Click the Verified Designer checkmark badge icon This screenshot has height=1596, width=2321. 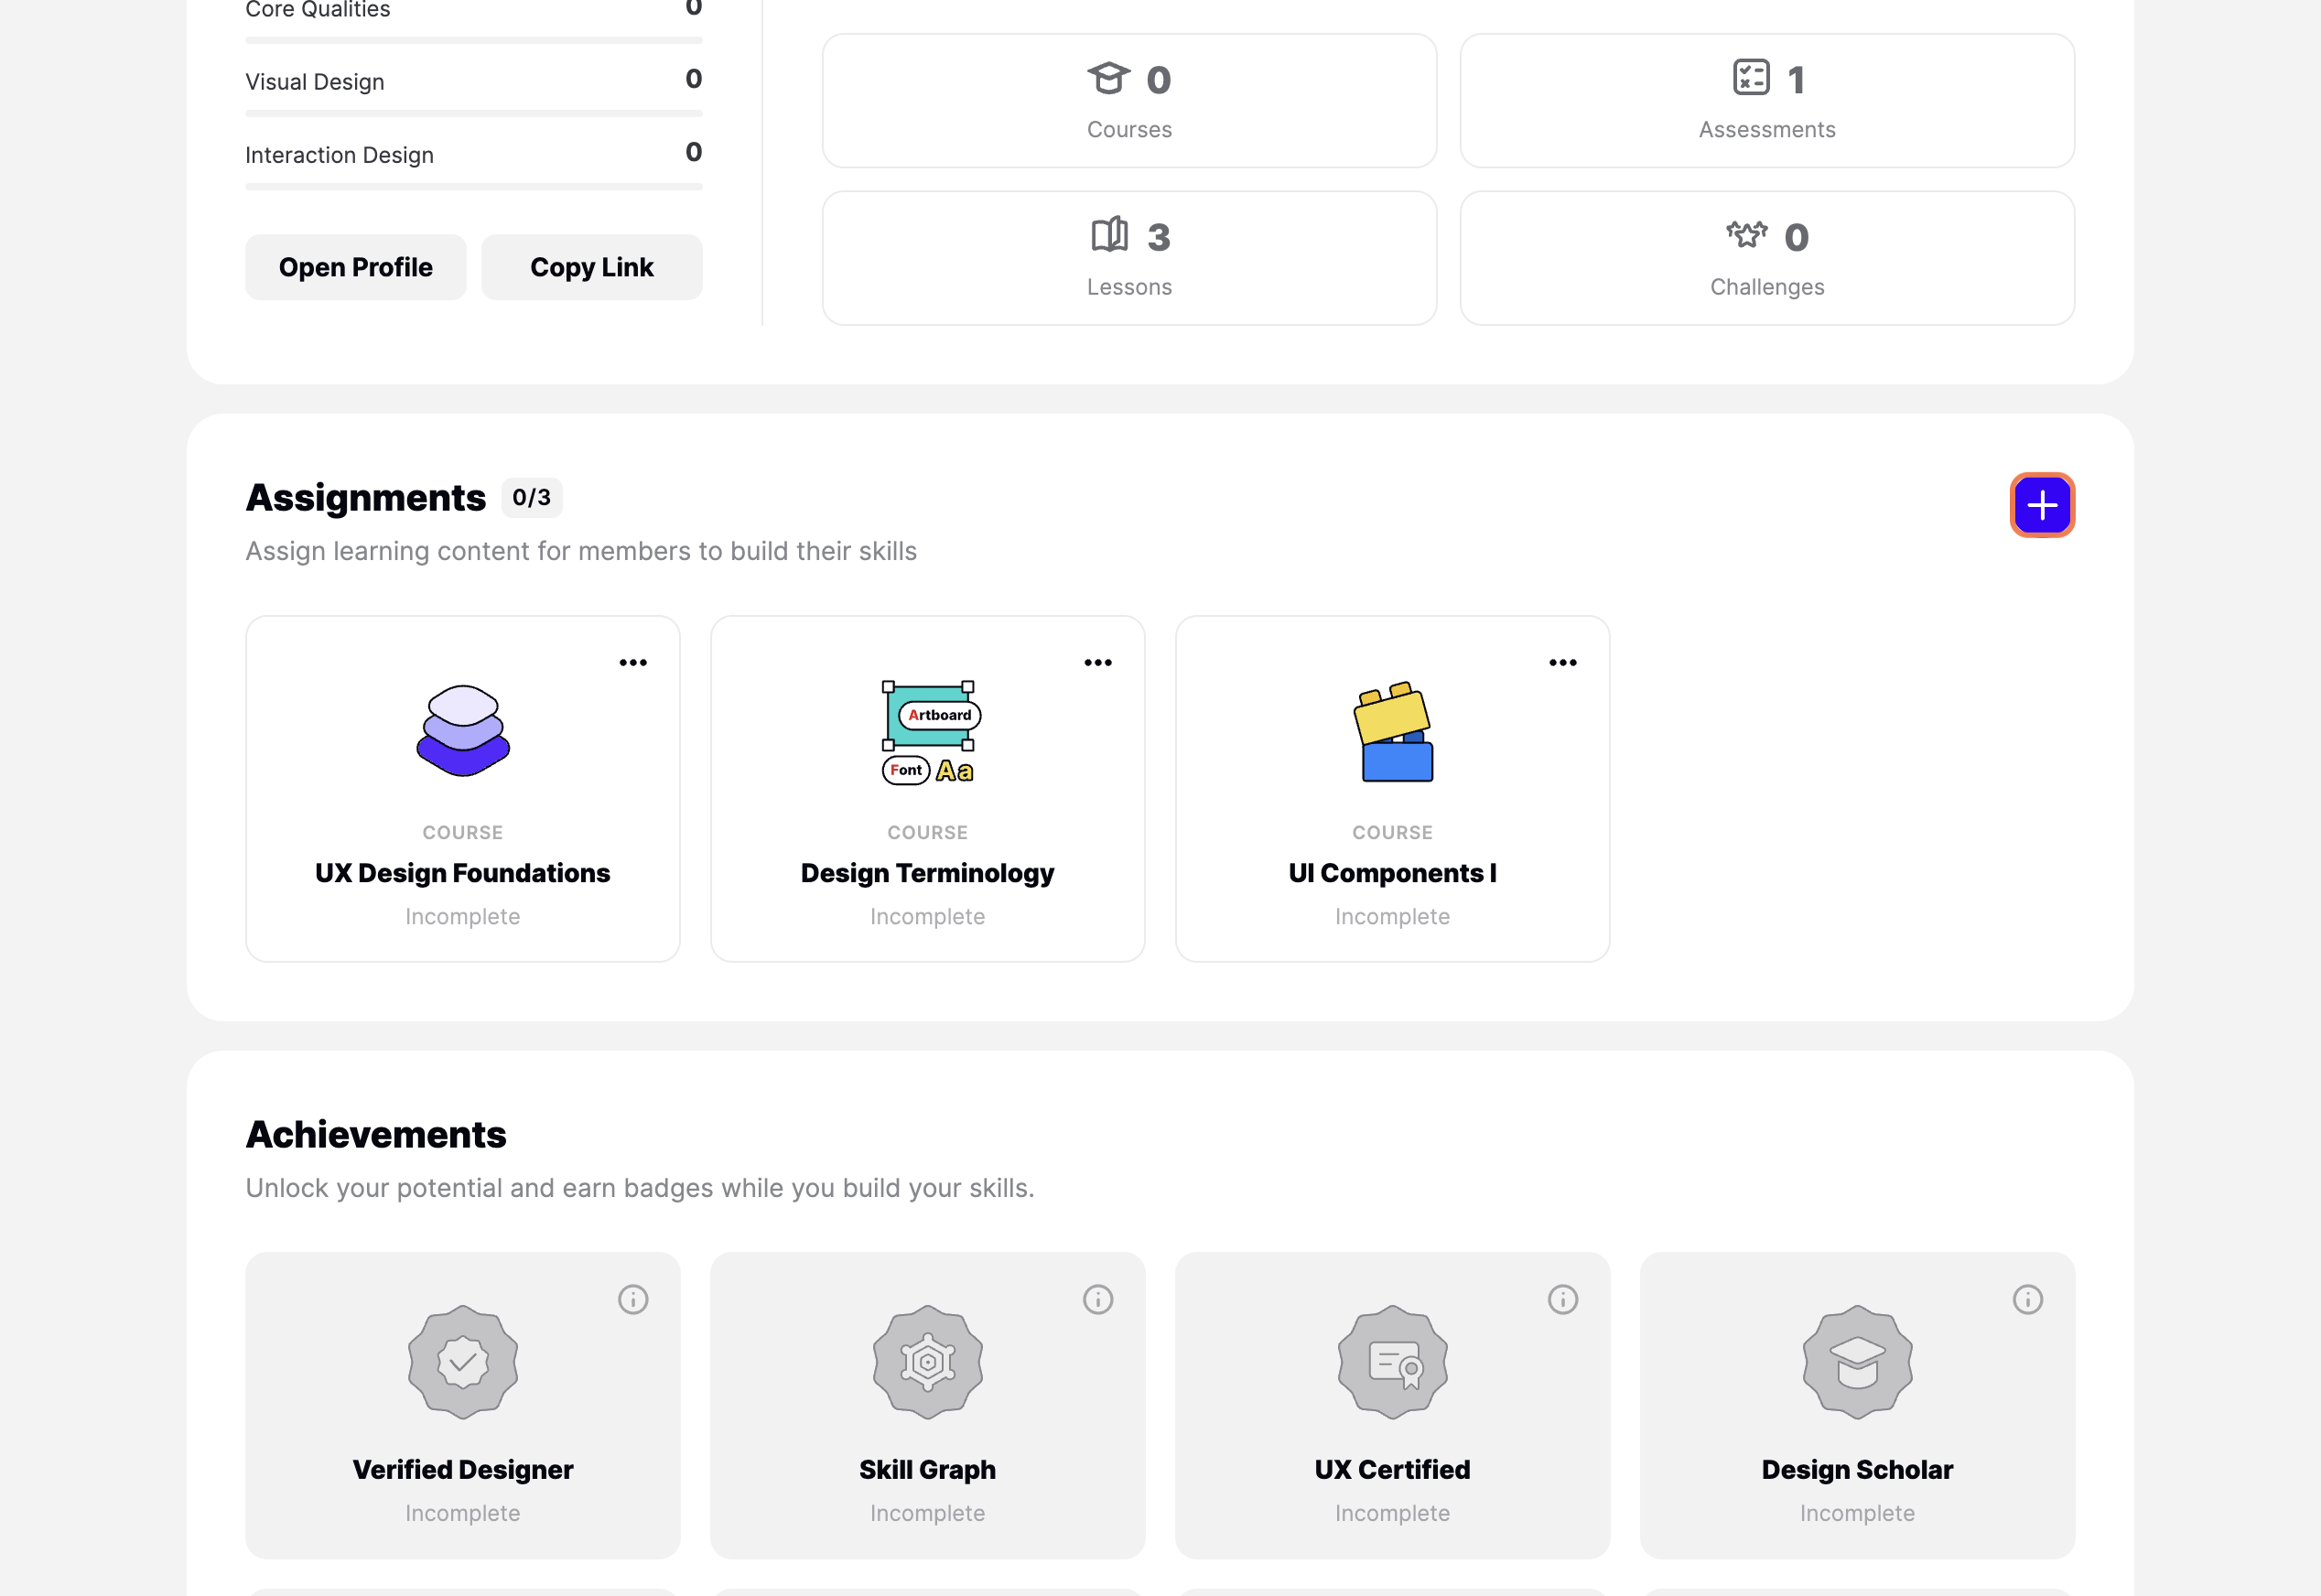click(x=463, y=1362)
